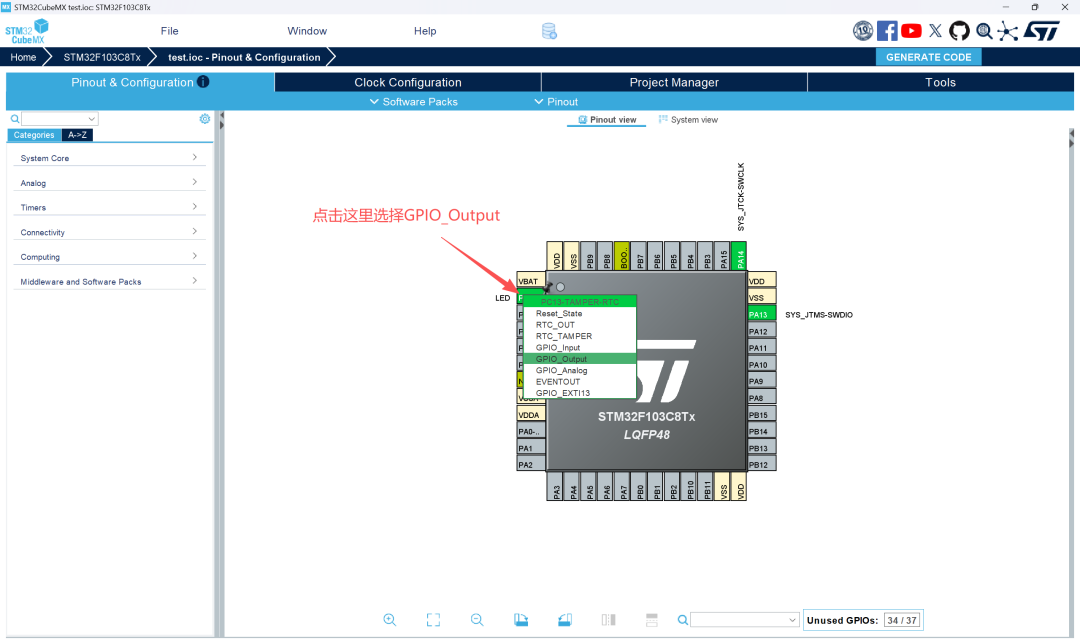Click the search magnifier in the categories panel

pyautogui.click(x=14, y=118)
